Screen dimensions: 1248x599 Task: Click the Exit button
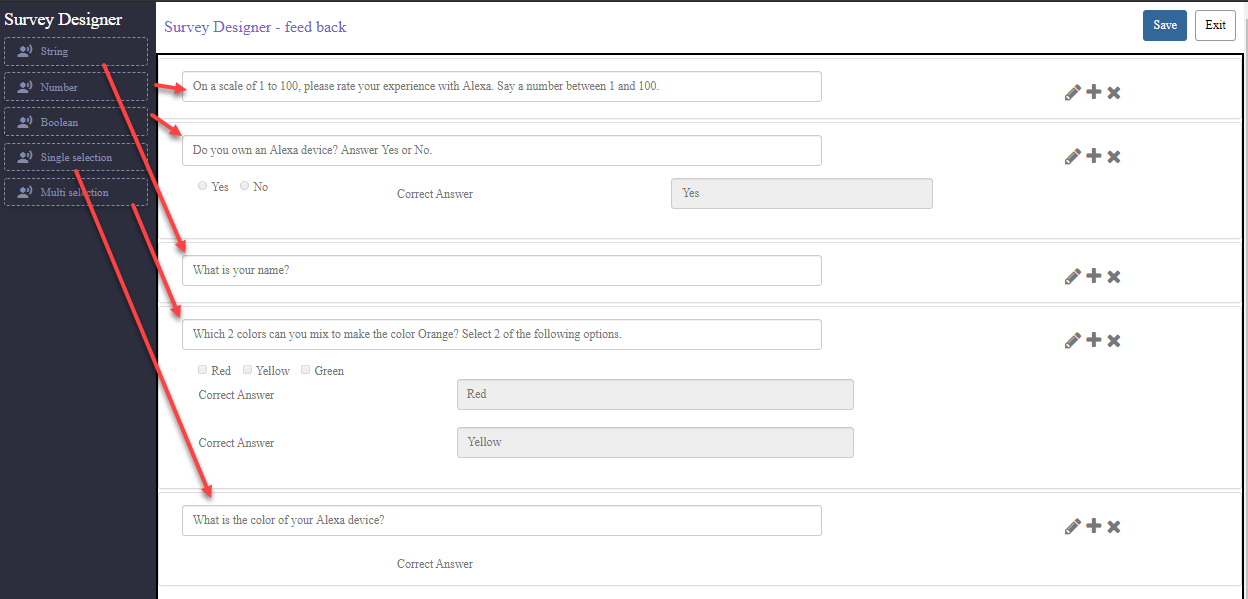tap(1215, 25)
